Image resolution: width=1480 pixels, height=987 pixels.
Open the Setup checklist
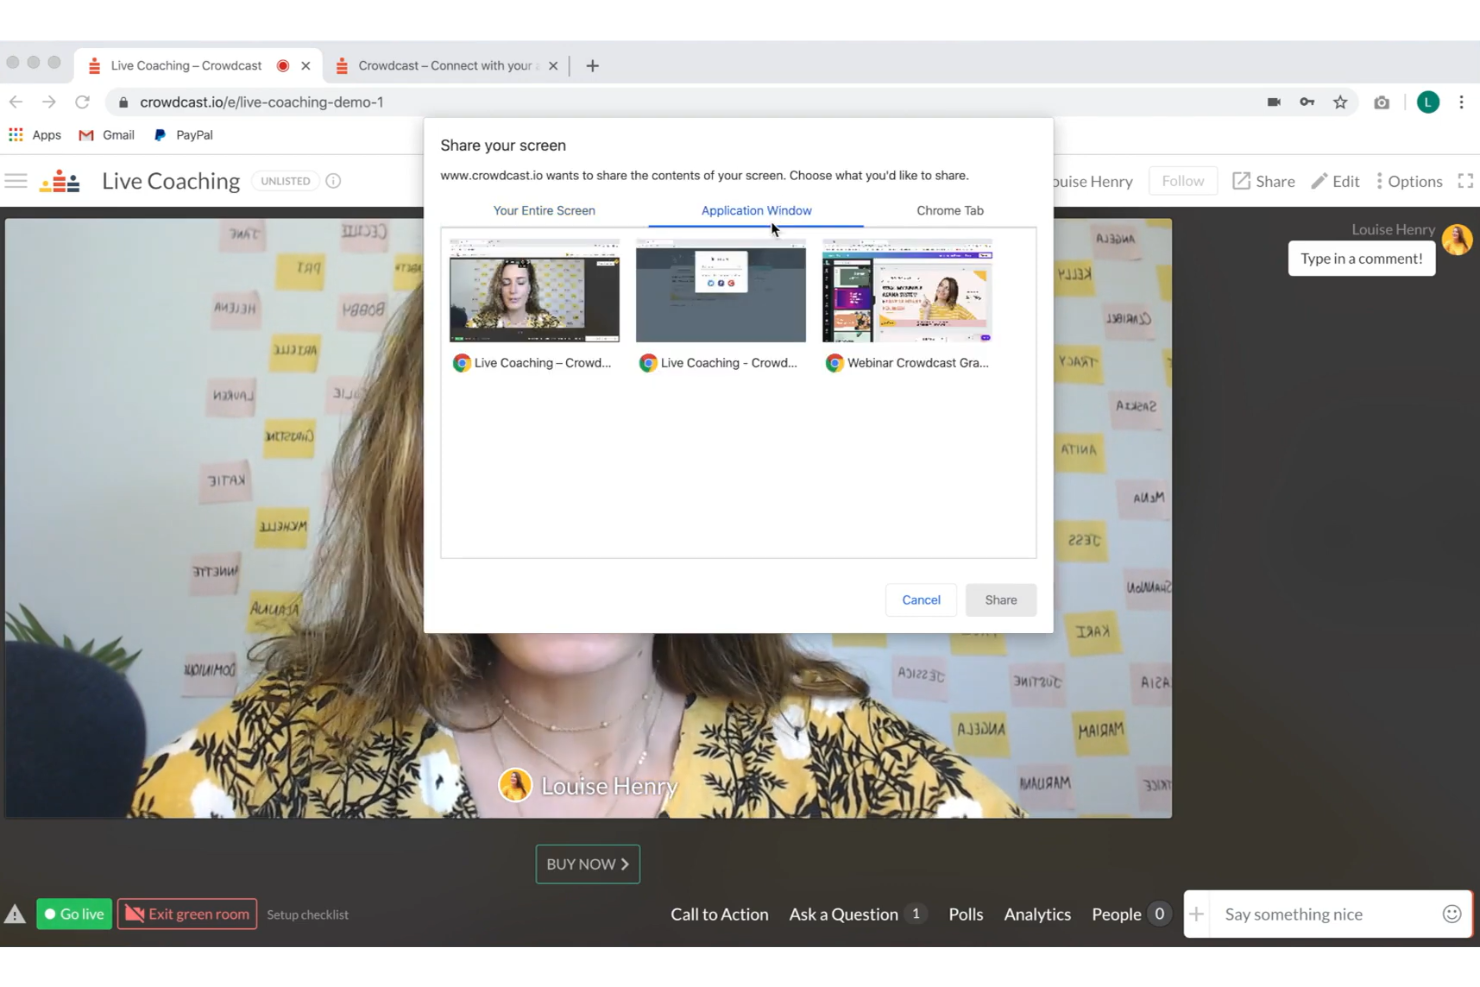click(x=307, y=915)
